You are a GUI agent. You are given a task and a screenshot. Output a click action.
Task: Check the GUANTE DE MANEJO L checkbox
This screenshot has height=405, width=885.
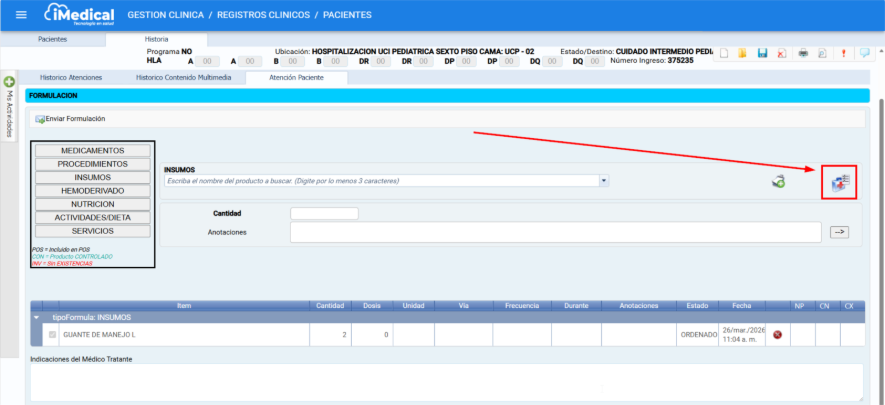53,334
